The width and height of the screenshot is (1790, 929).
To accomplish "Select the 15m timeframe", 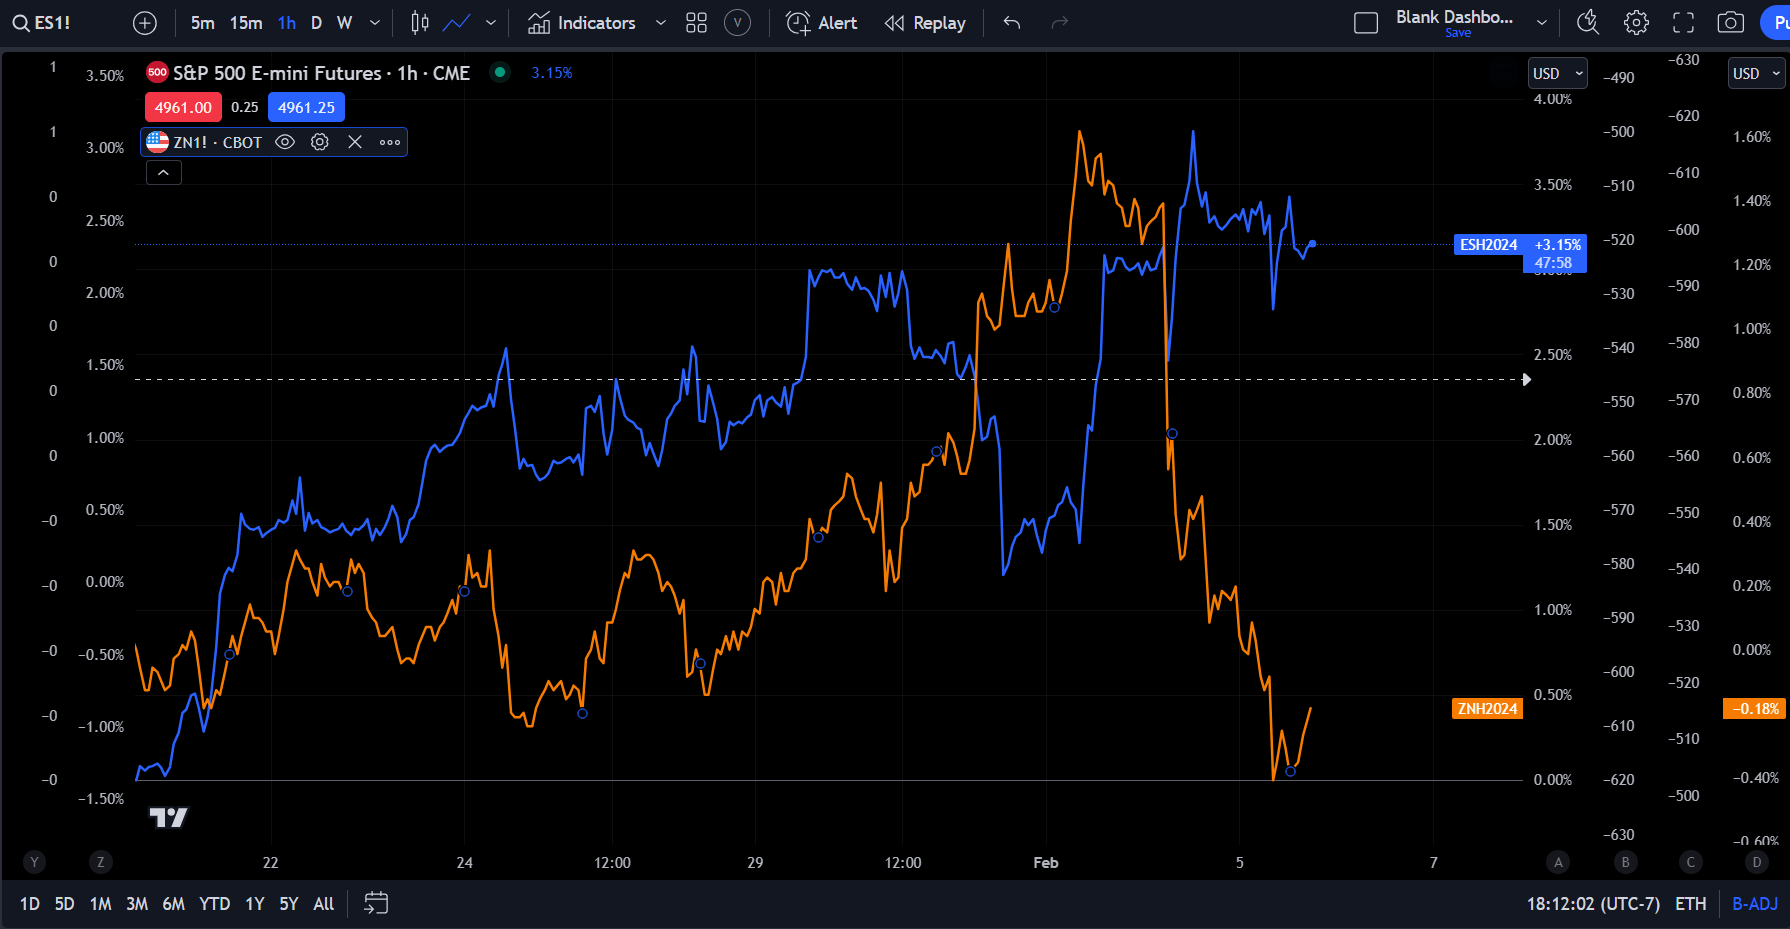I will pos(246,23).
